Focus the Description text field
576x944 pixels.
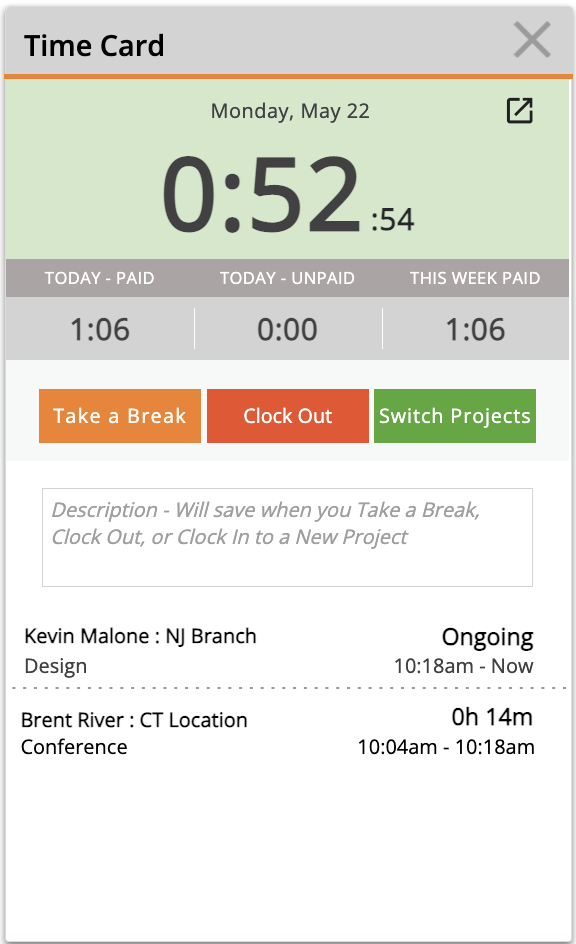click(x=287, y=537)
